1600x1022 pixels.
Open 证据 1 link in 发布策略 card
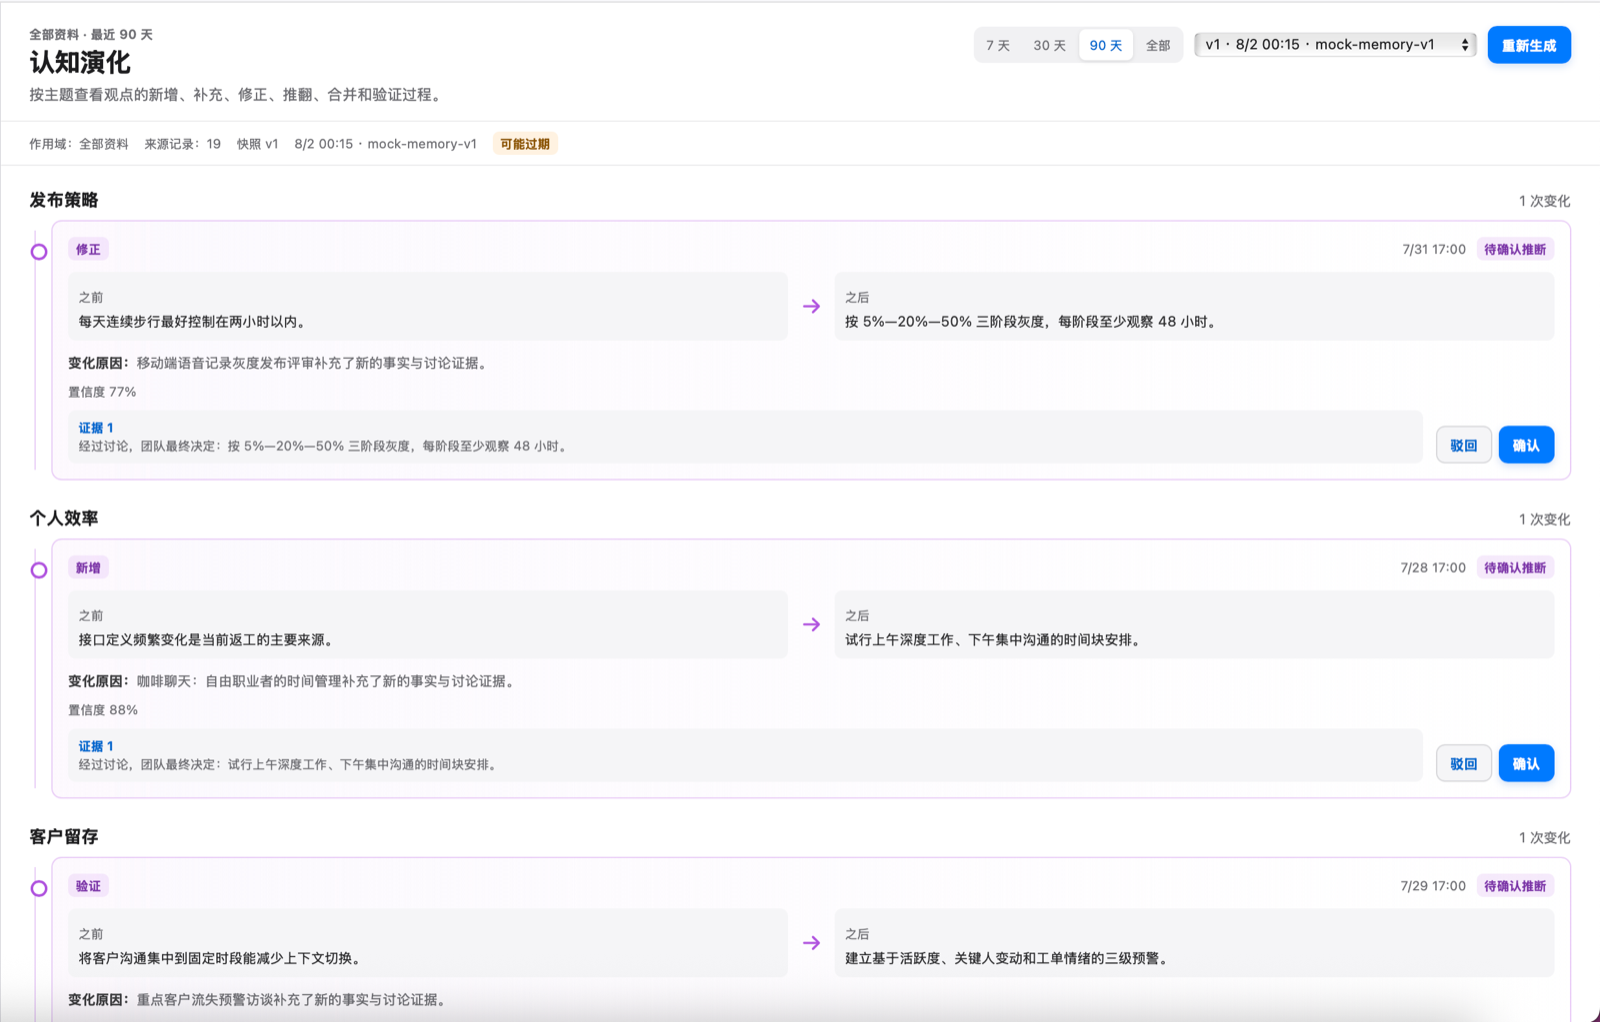pos(96,428)
